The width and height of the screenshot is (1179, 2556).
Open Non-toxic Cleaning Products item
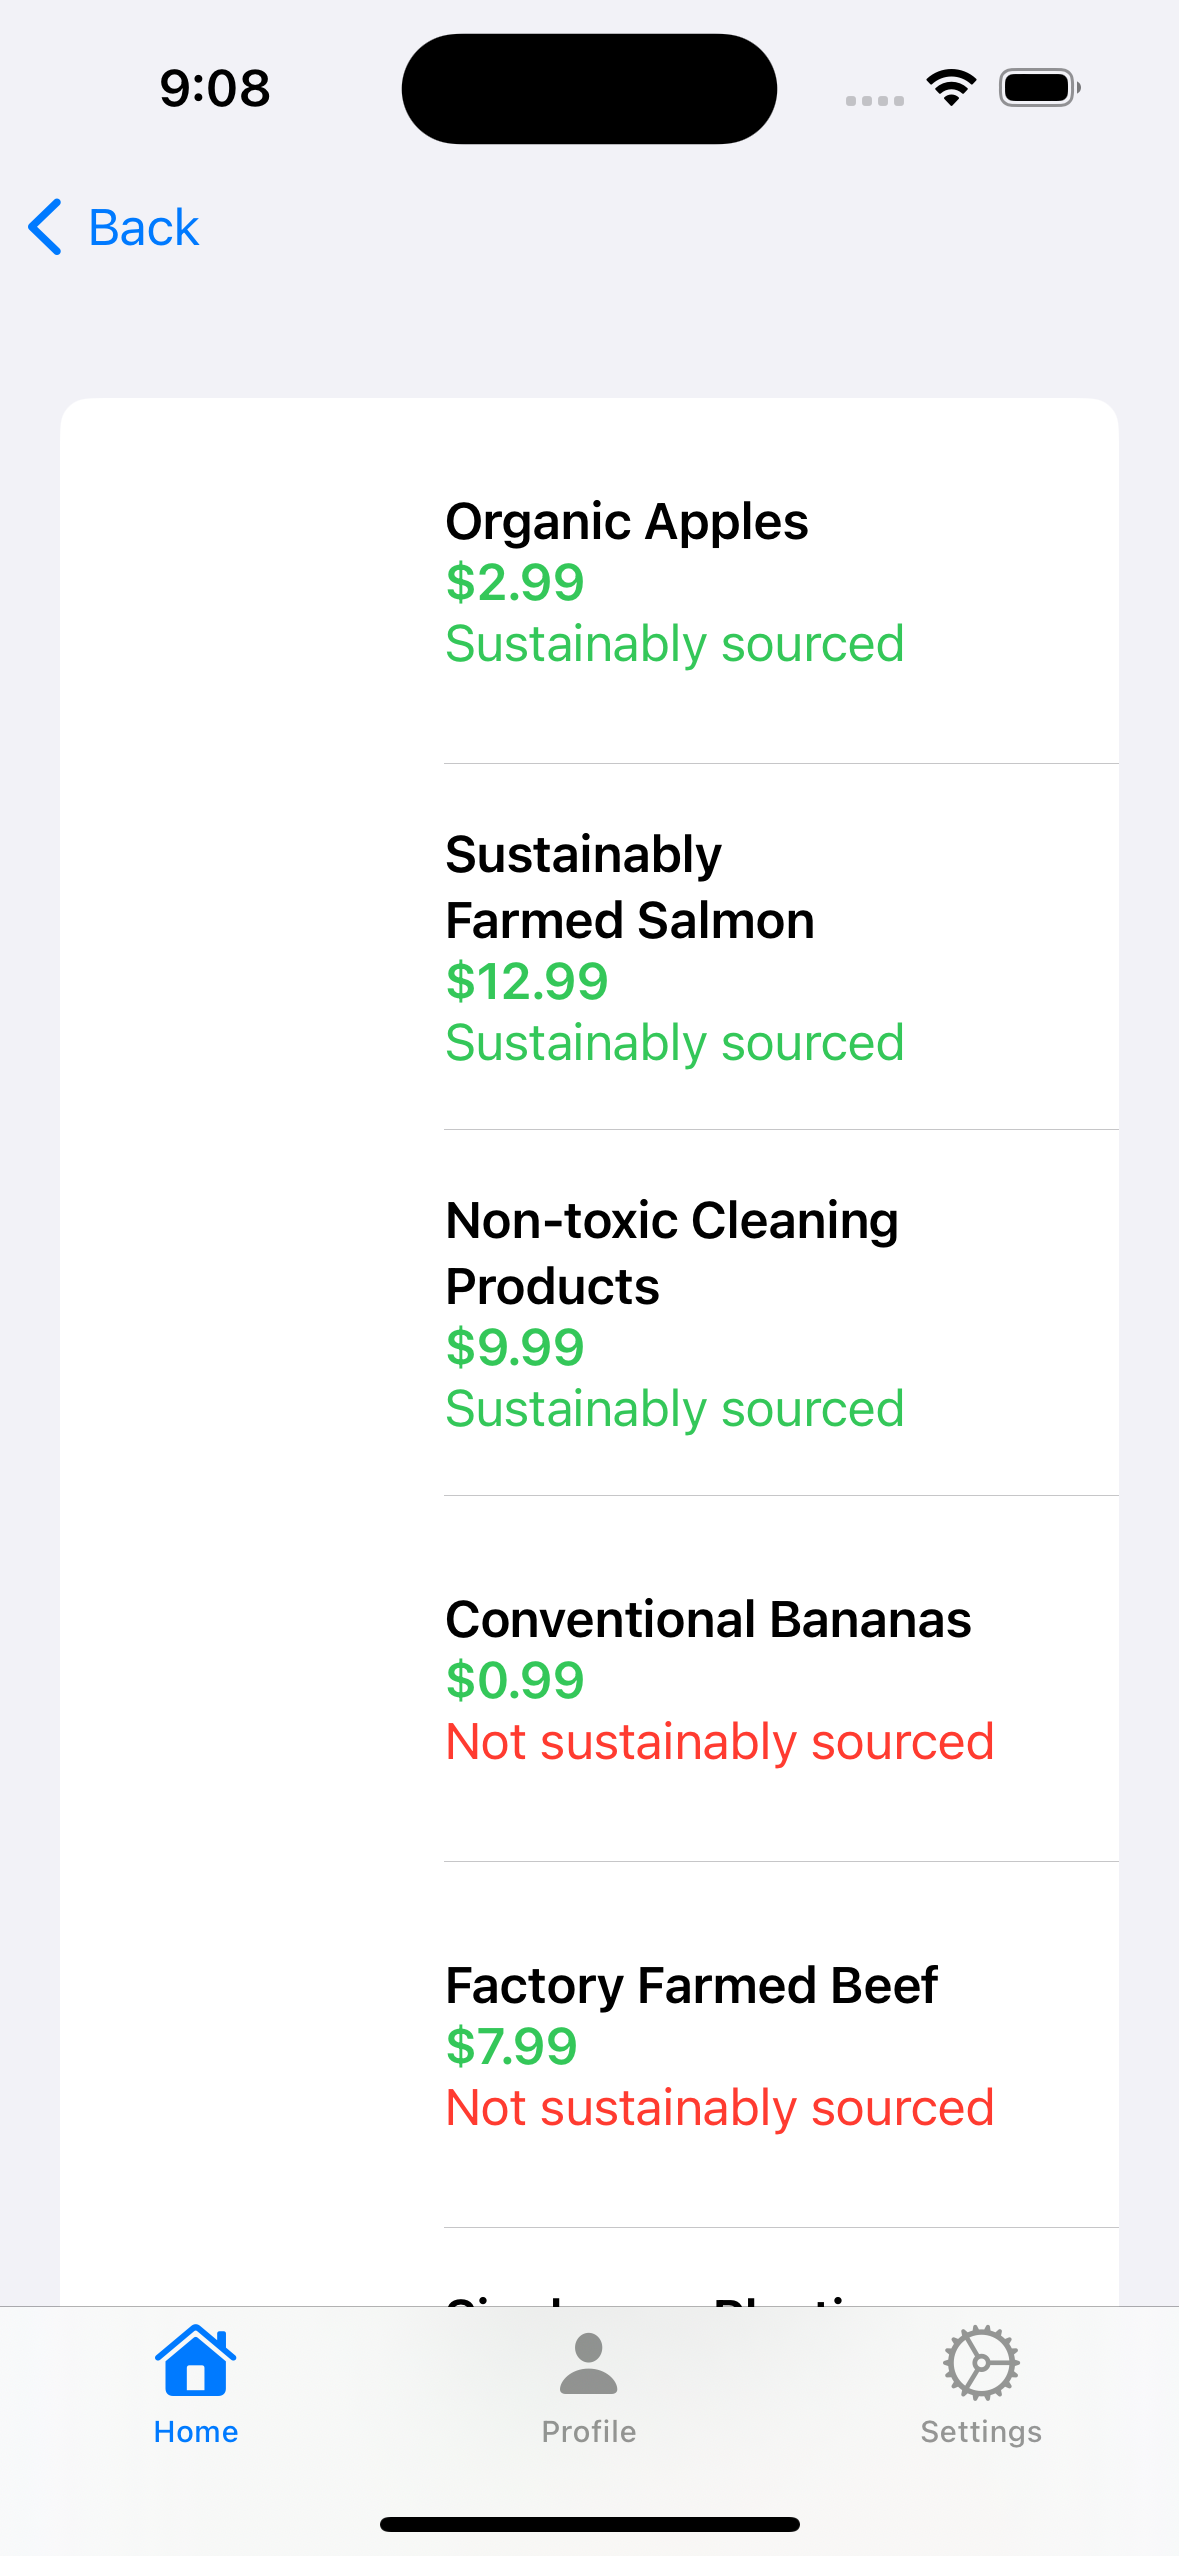tap(589, 1313)
